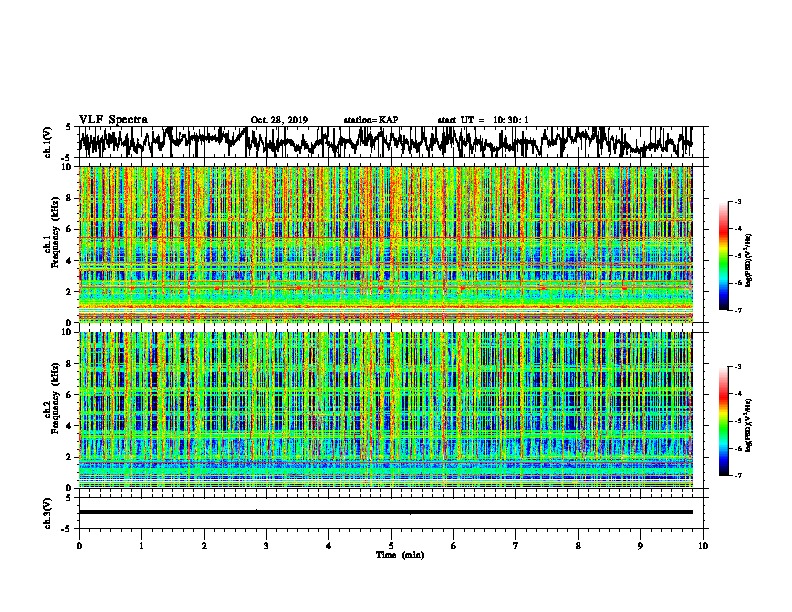
Task: Click time axis tick label 1
Action: coord(141,546)
